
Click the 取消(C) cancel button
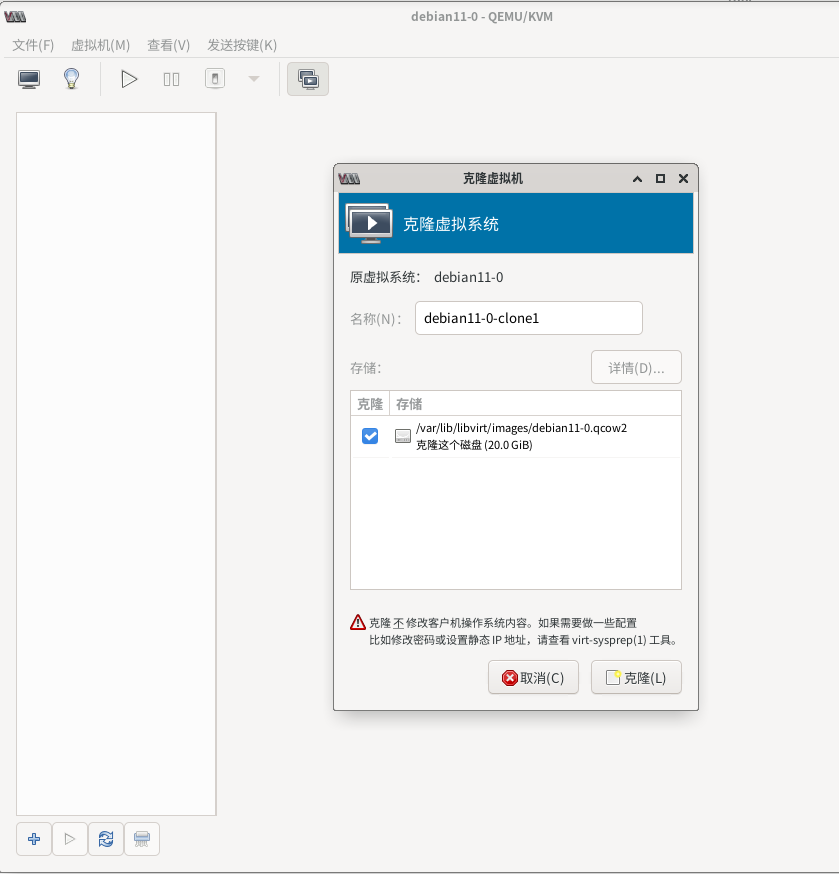pyautogui.click(x=533, y=677)
